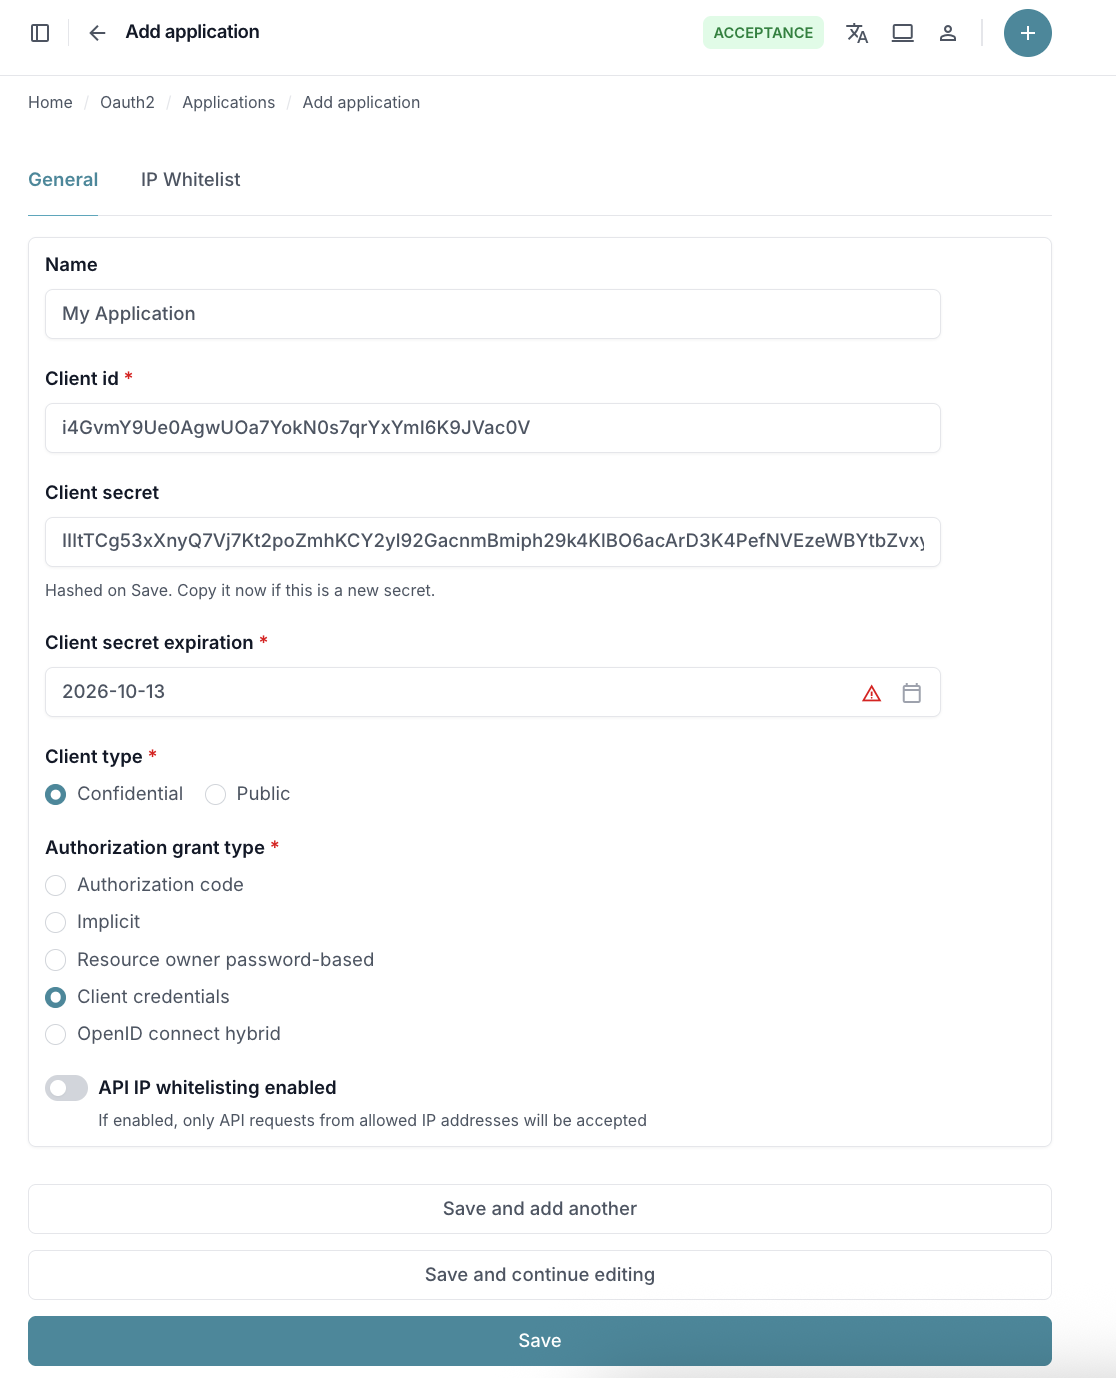1116x1378 pixels.
Task: Navigate to Home via breadcrumb
Action: pos(50,102)
